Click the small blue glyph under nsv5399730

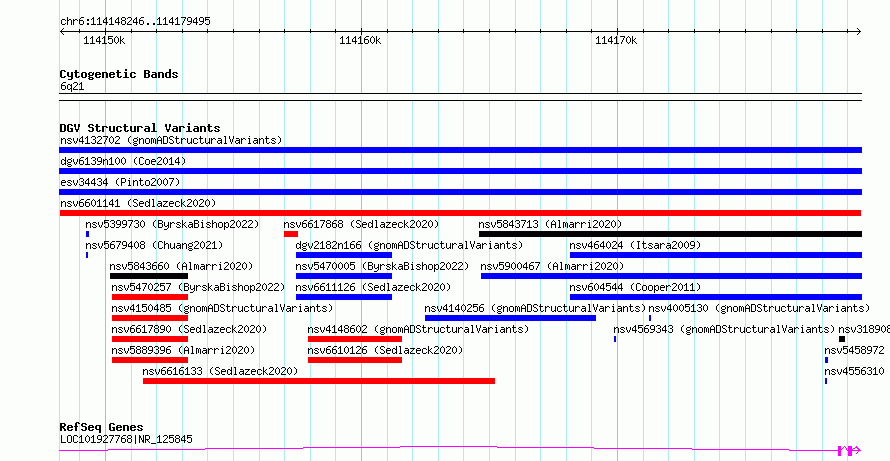coord(87,234)
